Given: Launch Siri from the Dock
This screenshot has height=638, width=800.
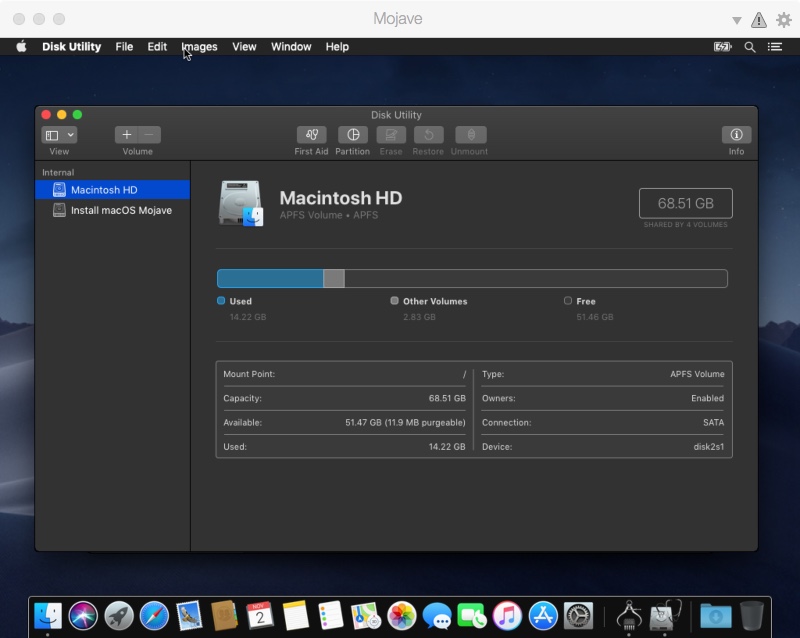Looking at the screenshot, I should pyautogui.click(x=83, y=616).
